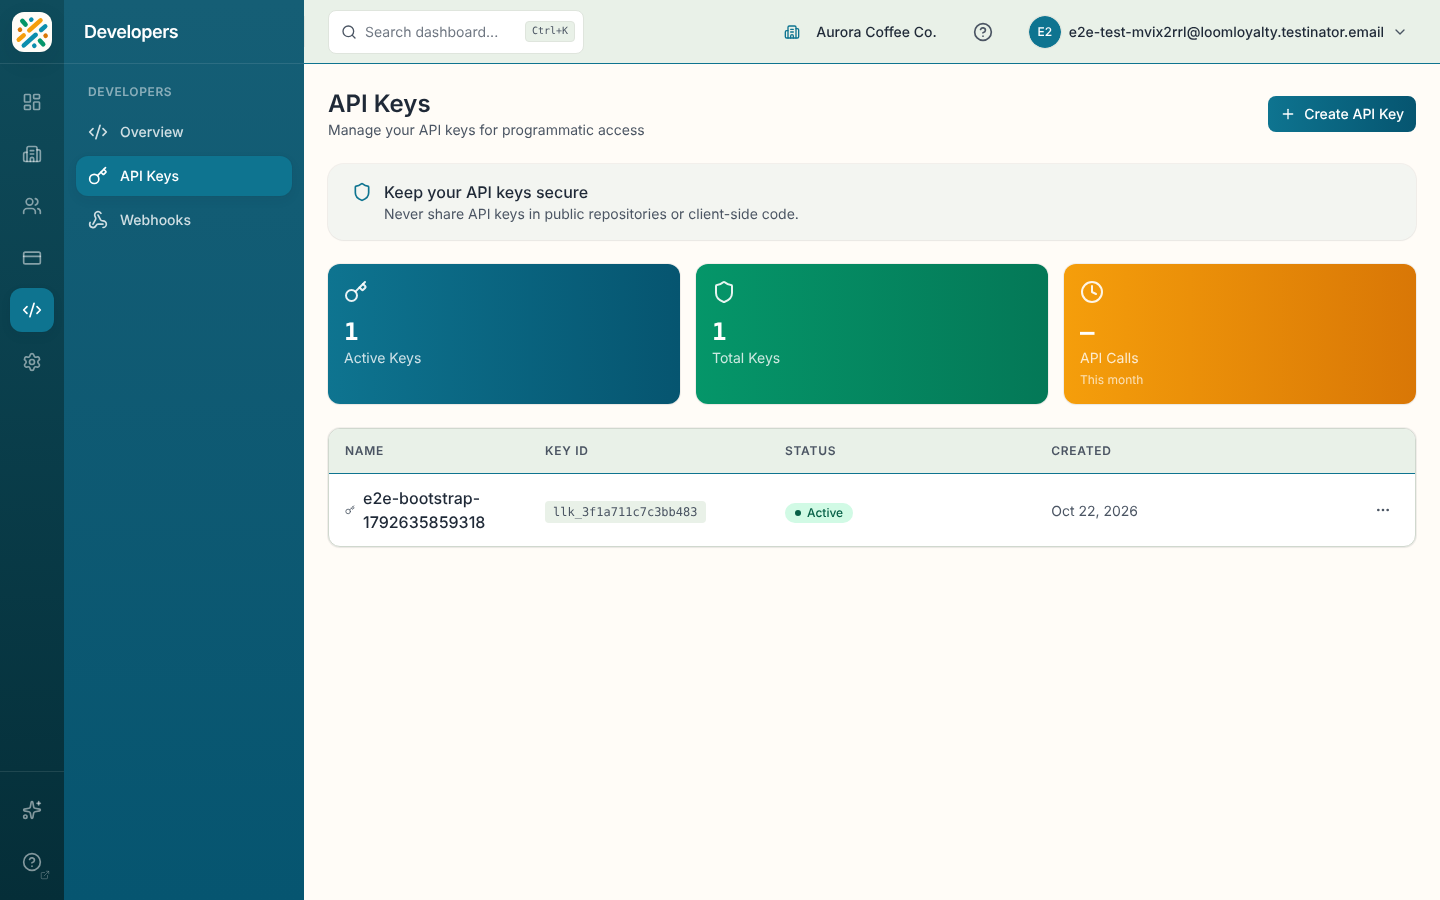Viewport: 1440px width, 900px height.
Task: Open the settings gear icon in sidebar
Action: 32,362
